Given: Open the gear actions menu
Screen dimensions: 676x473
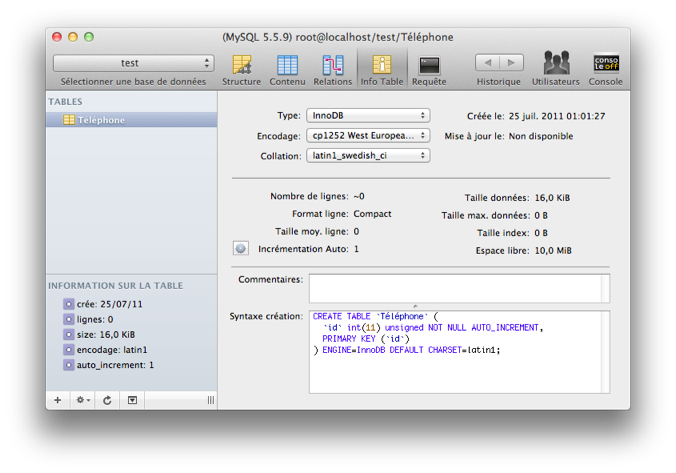Looking at the screenshot, I should point(83,400).
